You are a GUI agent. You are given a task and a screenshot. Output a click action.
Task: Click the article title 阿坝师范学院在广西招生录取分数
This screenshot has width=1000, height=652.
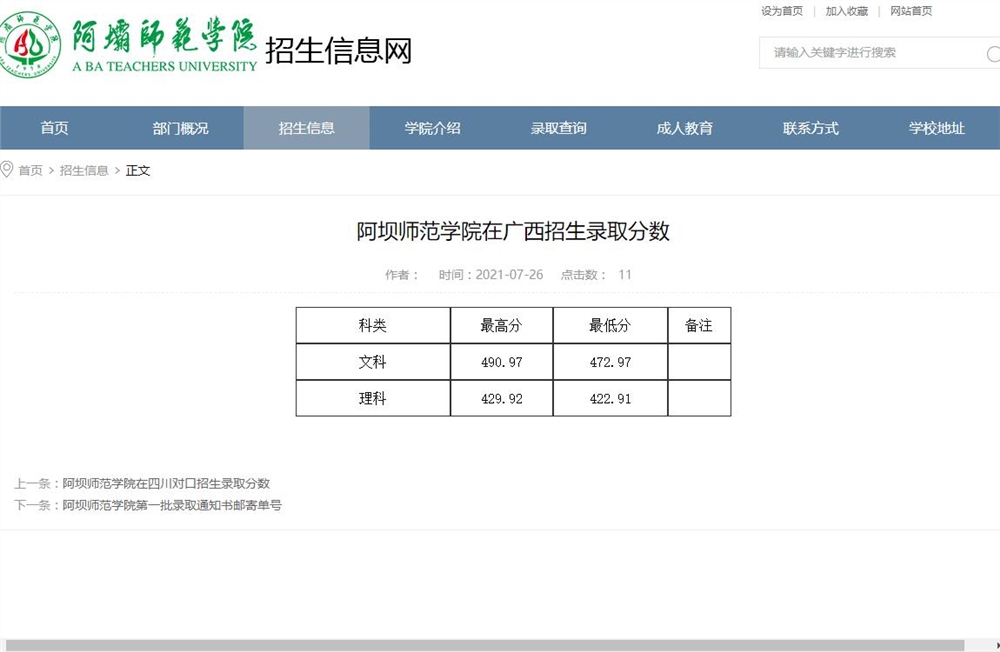pos(513,231)
